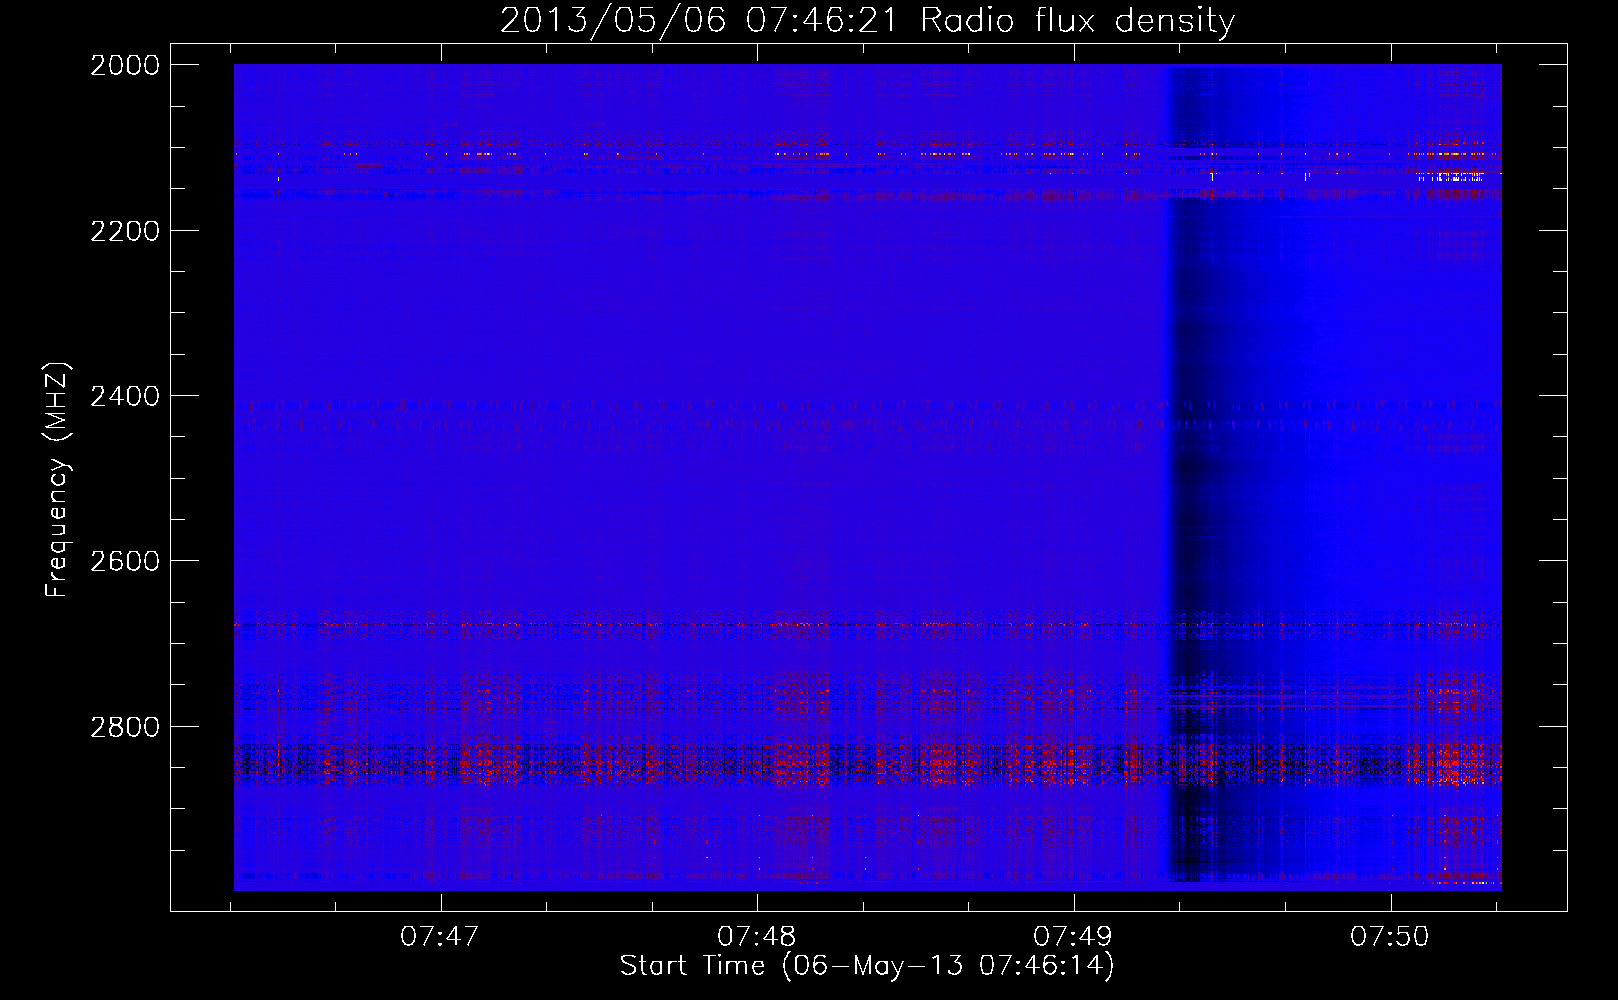Select the 2600 frequency tick label
The width and height of the screenshot is (1618, 1000).
[x=125, y=561]
